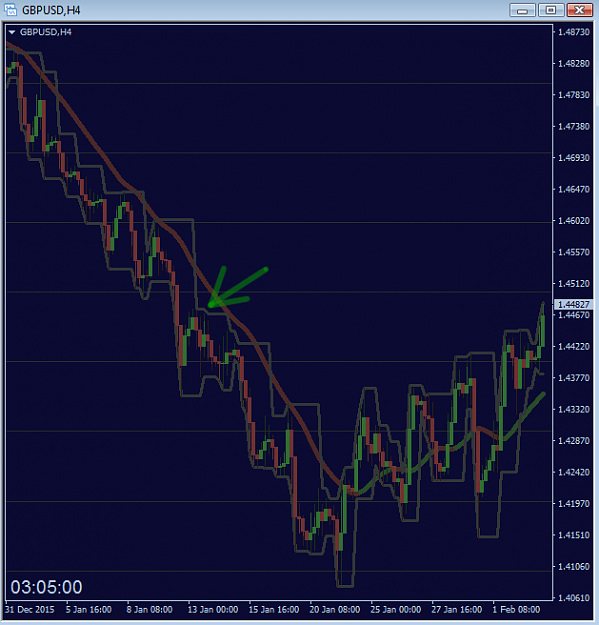Click price level 1.41970 on scale
This screenshot has height=625, width=599.
click(x=573, y=504)
